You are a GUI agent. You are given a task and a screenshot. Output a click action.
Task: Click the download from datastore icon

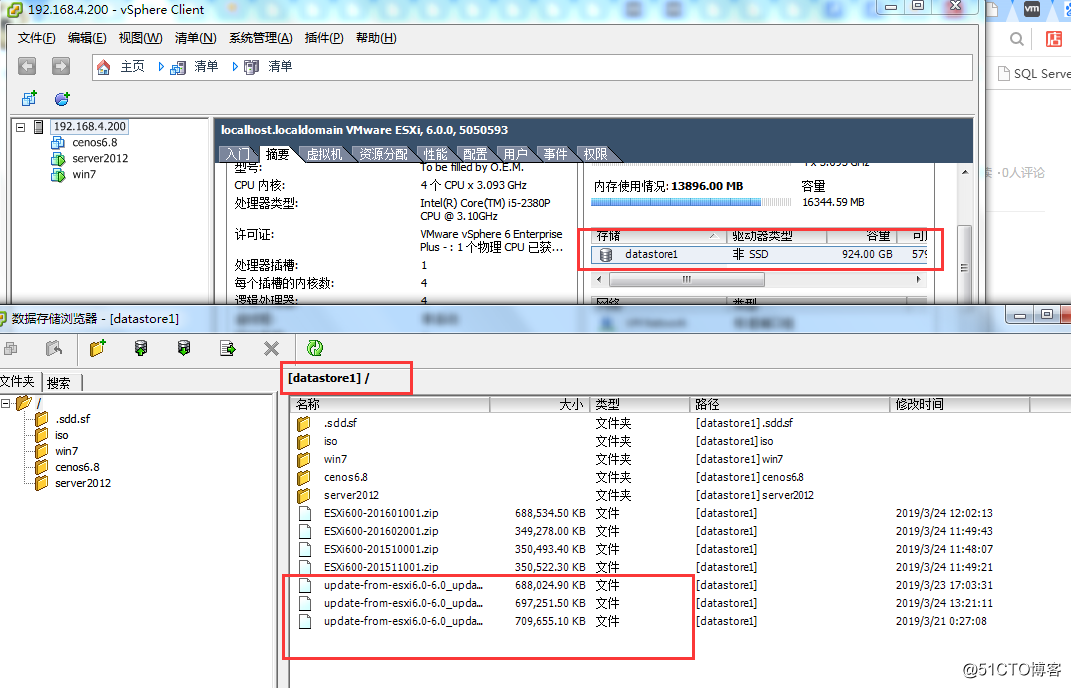pos(184,348)
